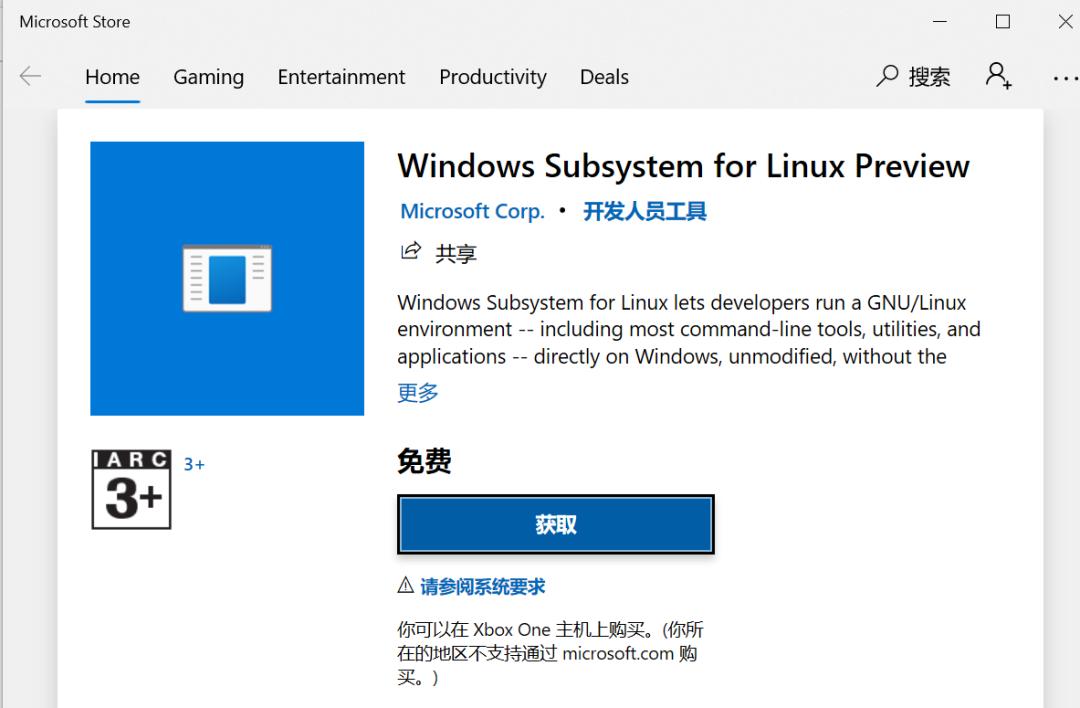Click the share arrow icon
This screenshot has width=1080, height=708.
point(411,251)
